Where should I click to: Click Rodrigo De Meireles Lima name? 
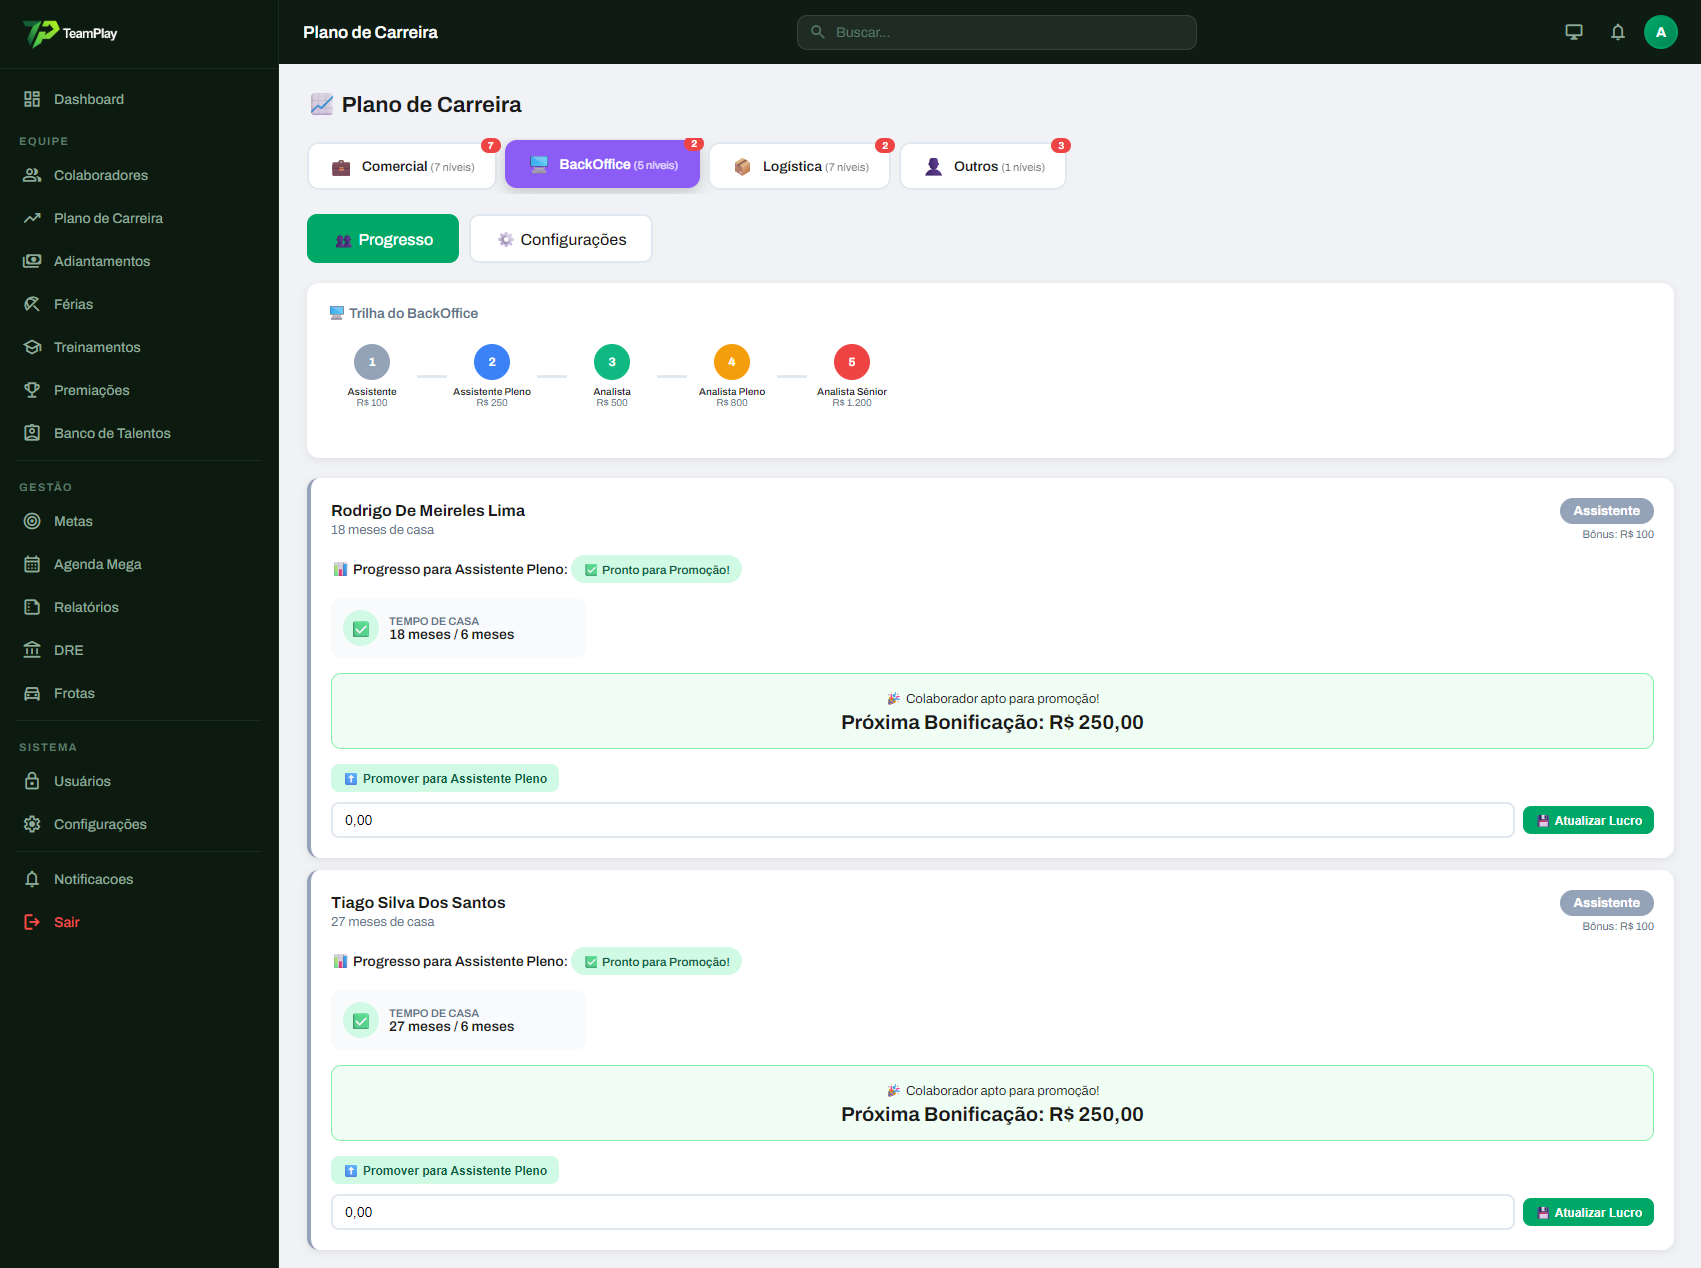pyautogui.click(x=428, y=510)
